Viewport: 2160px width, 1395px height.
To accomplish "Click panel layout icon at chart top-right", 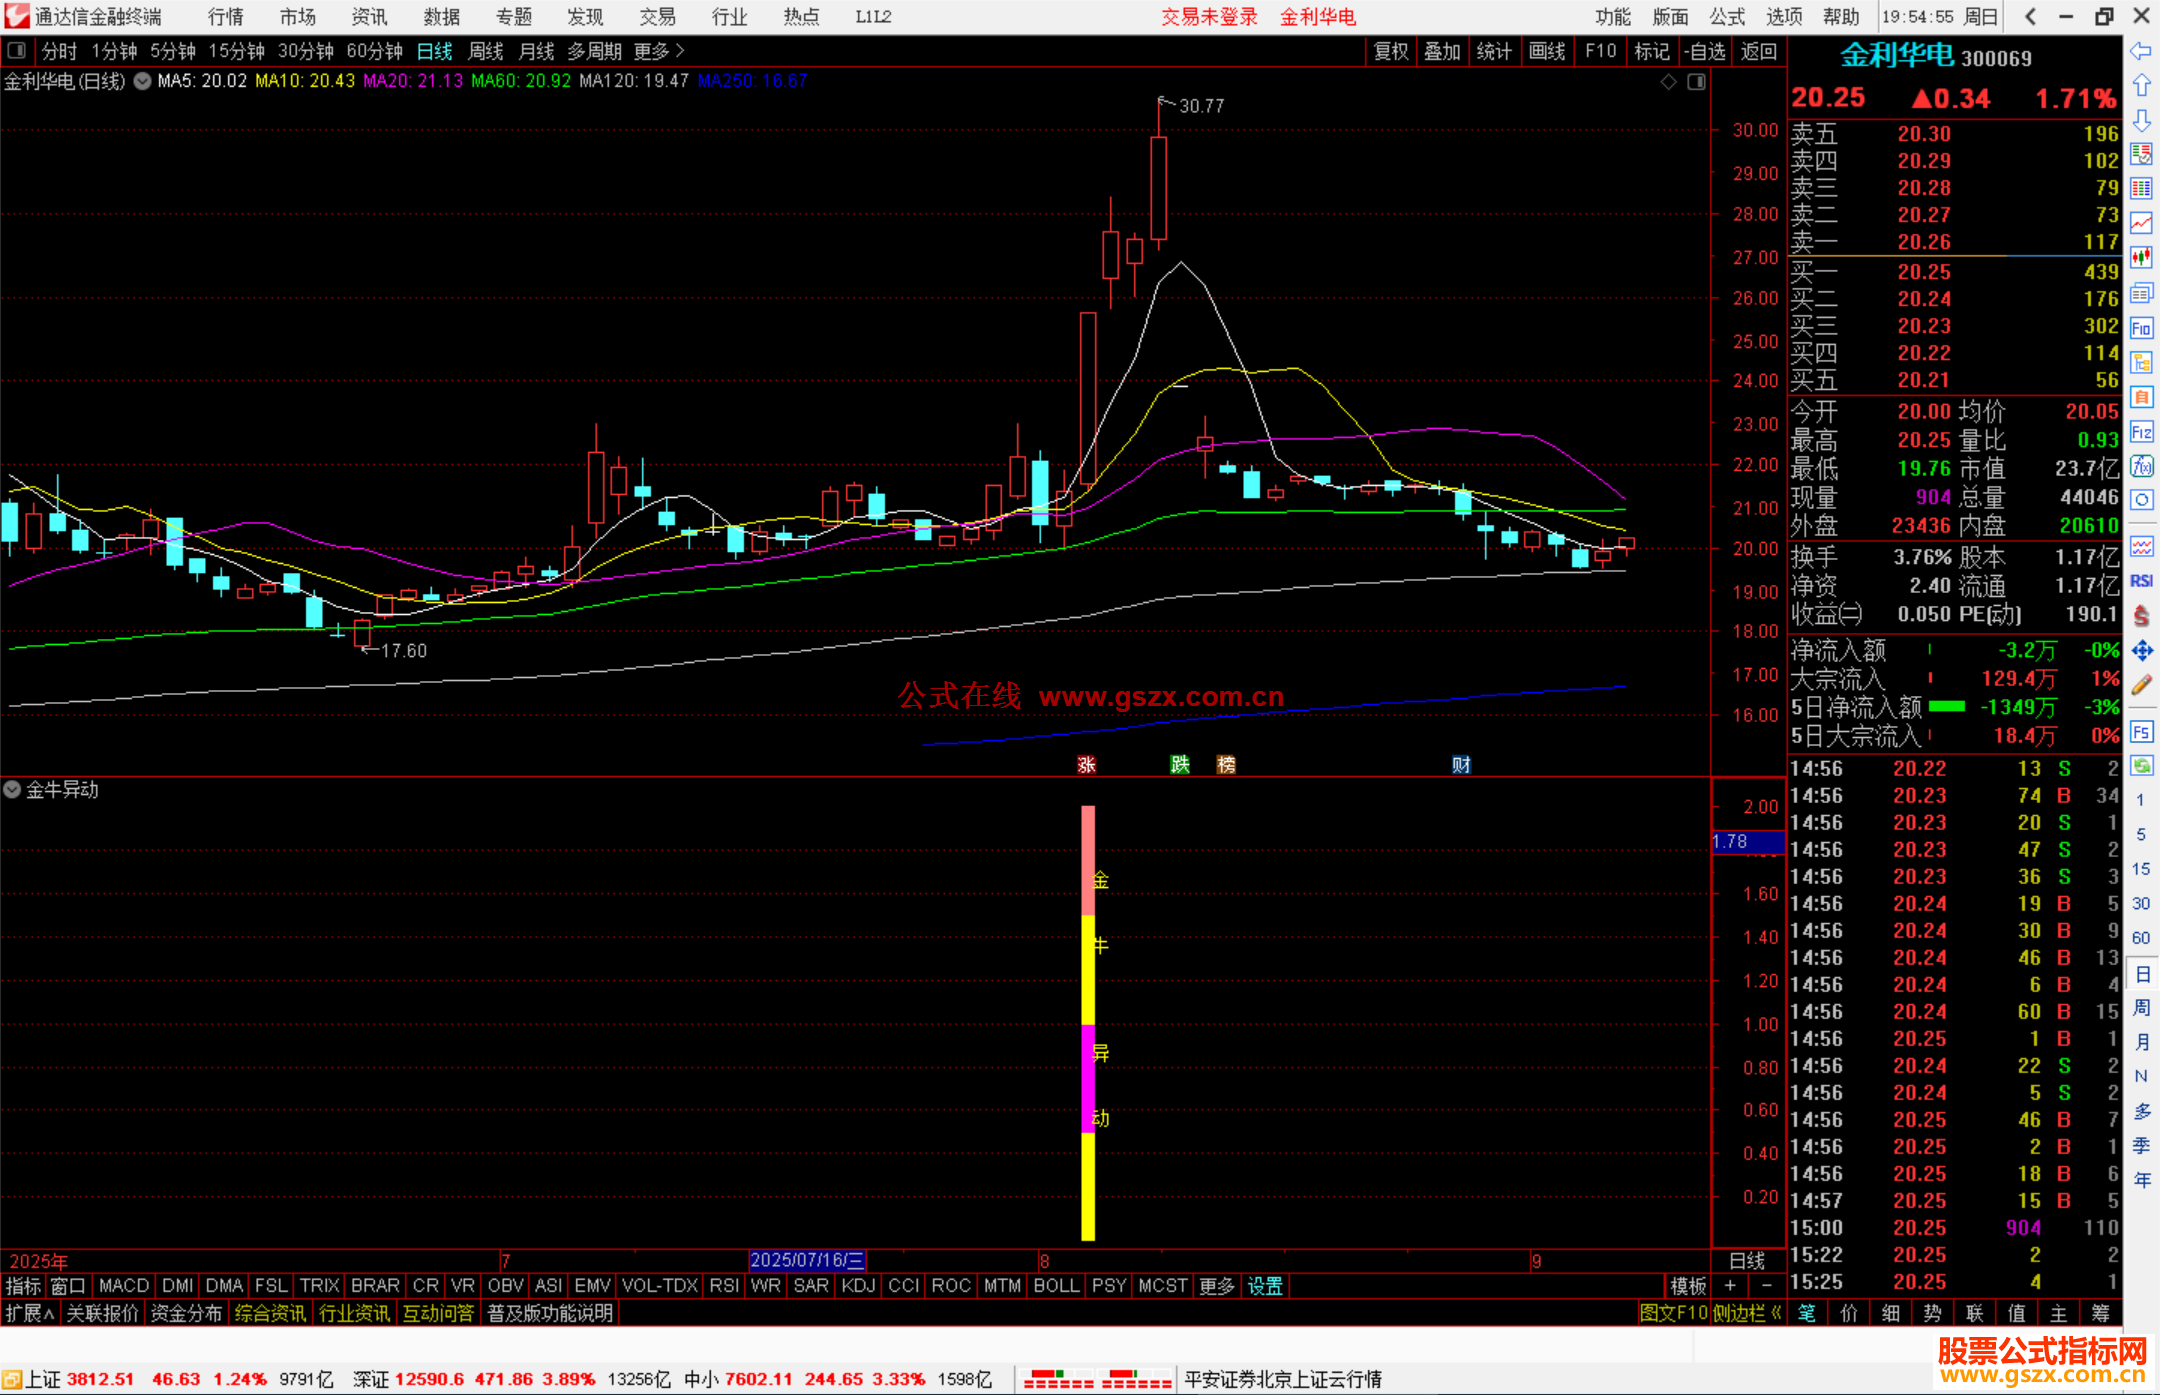I will pos(1696,82).
